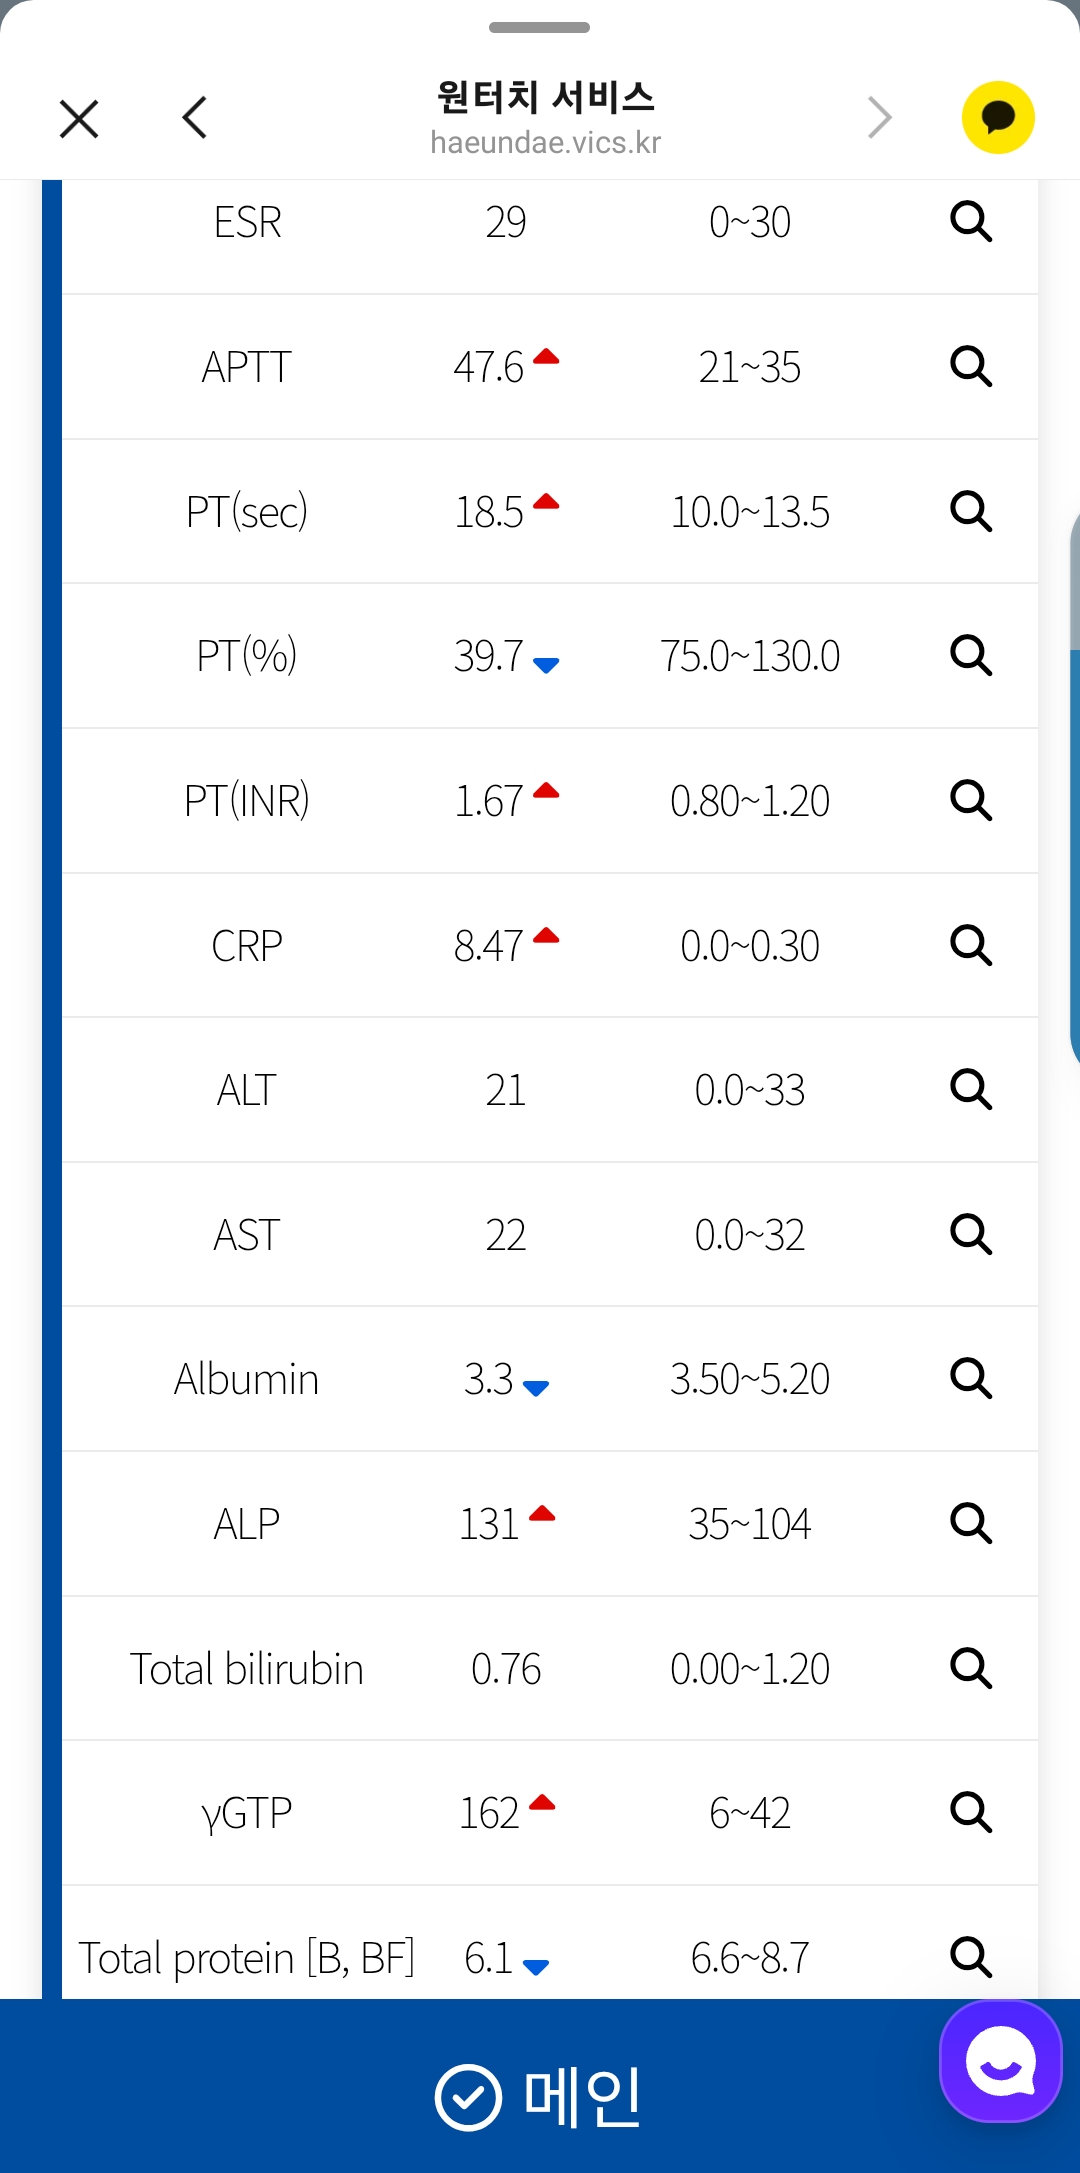The image size is (1080, 2173).
Task: Open CRP result magnifier icon
Action: (x=971, y=945)
